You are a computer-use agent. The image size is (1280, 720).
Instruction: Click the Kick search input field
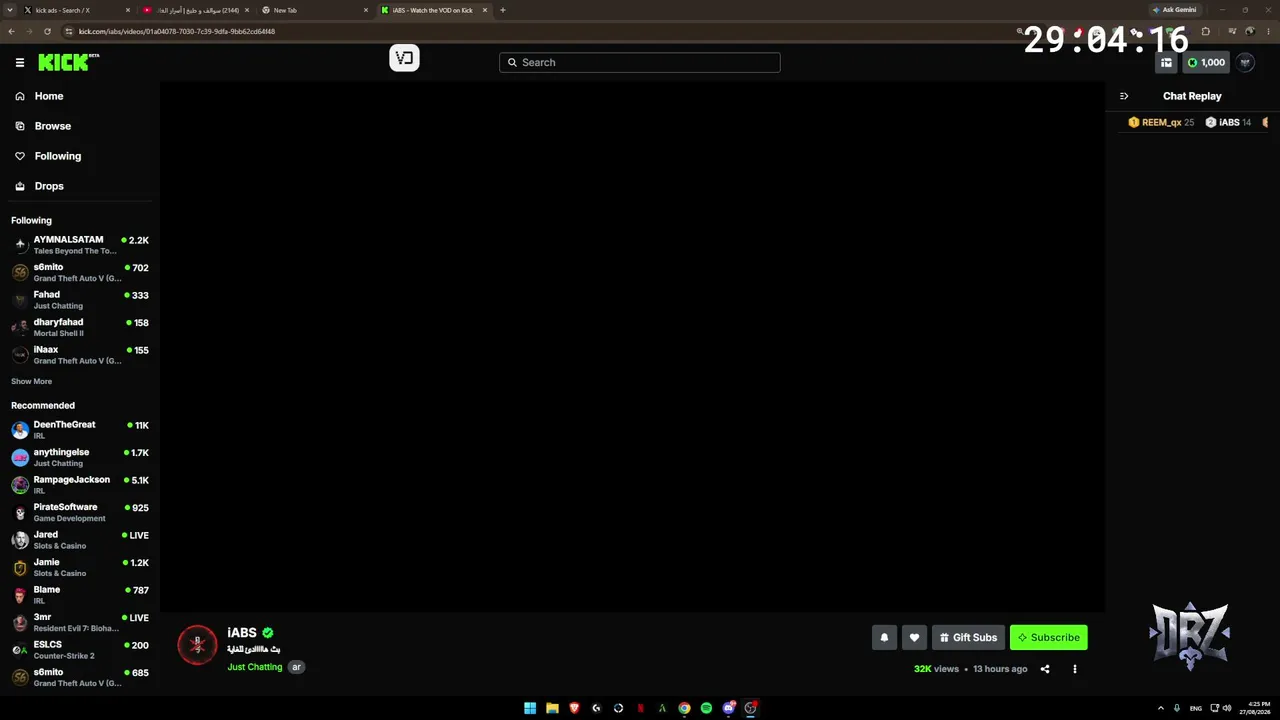point(640,62)
